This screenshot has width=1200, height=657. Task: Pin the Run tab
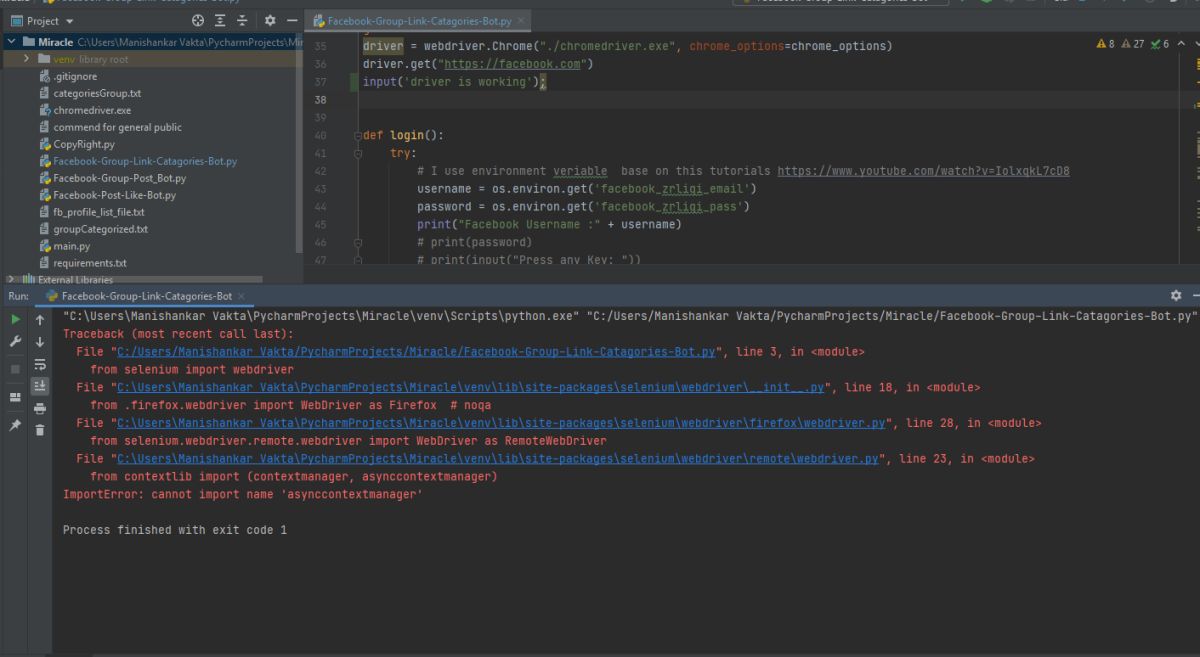15,425
